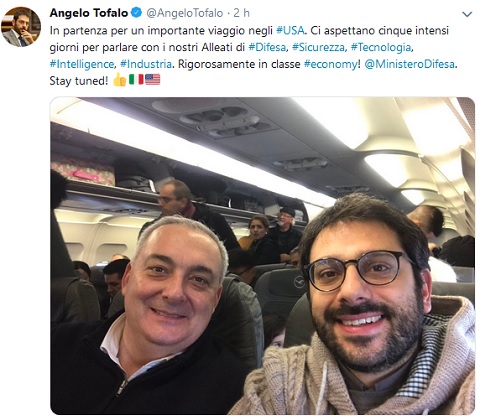The height and width of the screenshot is (420, 480).
Task: Click the United States flag emoji
Action: (152, 79)
